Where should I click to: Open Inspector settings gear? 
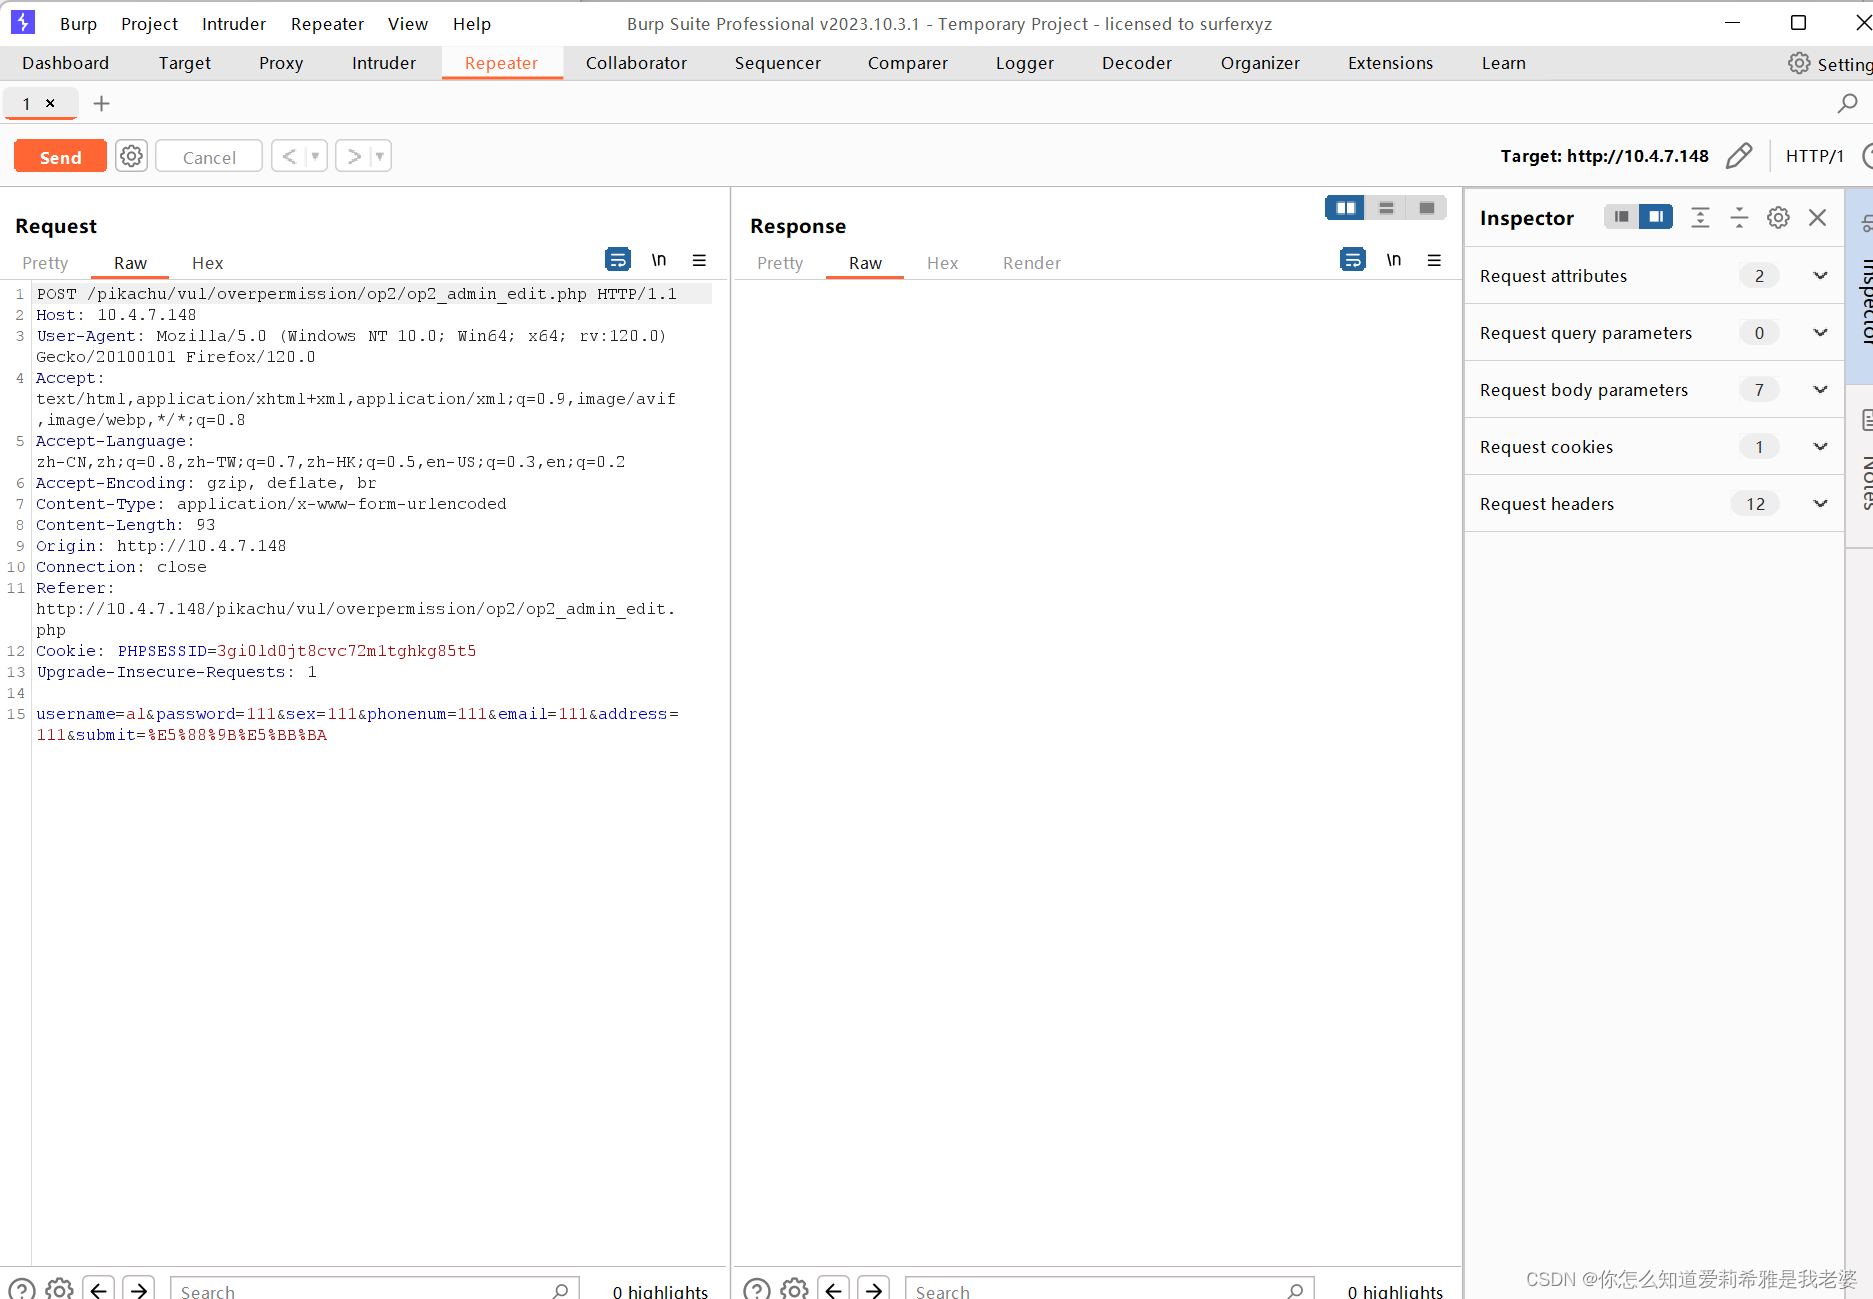pyautogui.click(x=1778, y=217)
